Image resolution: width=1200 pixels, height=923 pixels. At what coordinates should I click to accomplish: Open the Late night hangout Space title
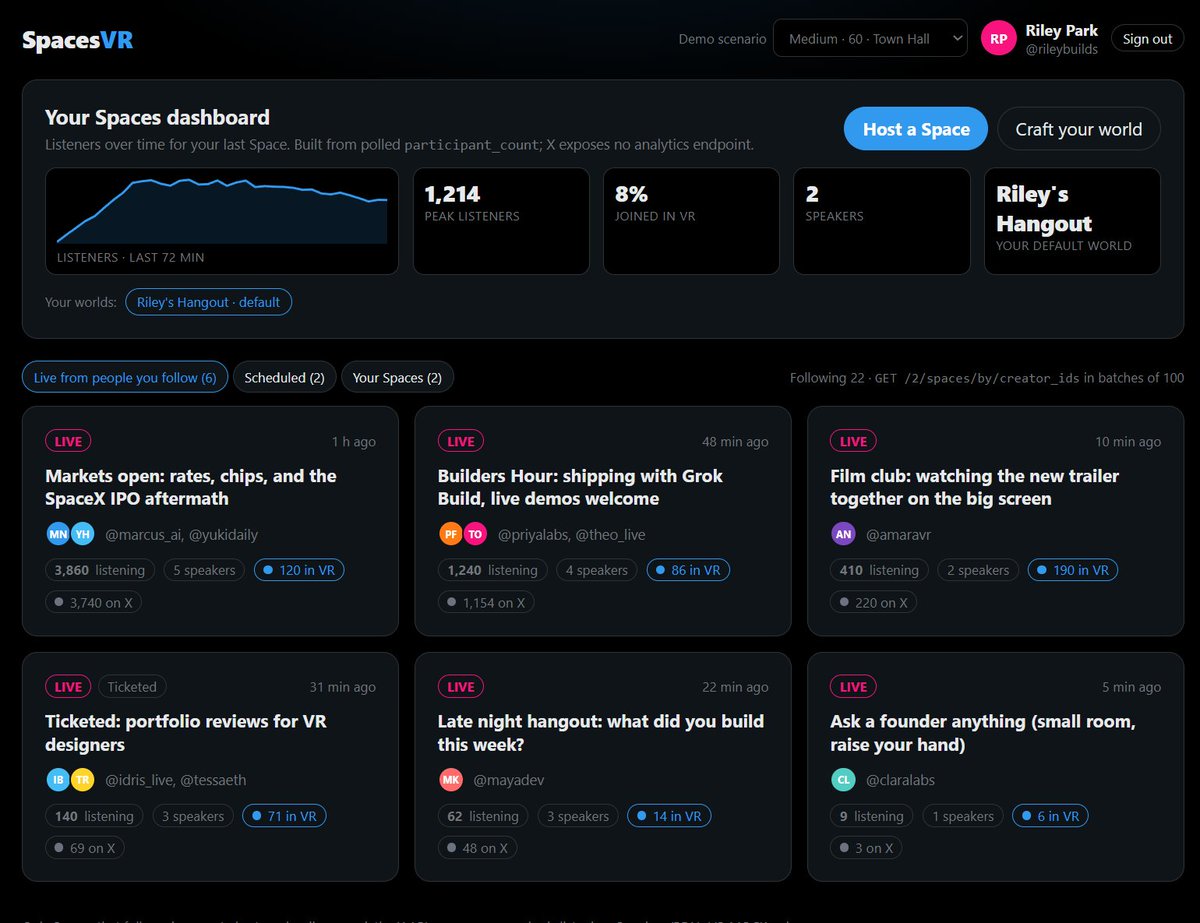601,733
